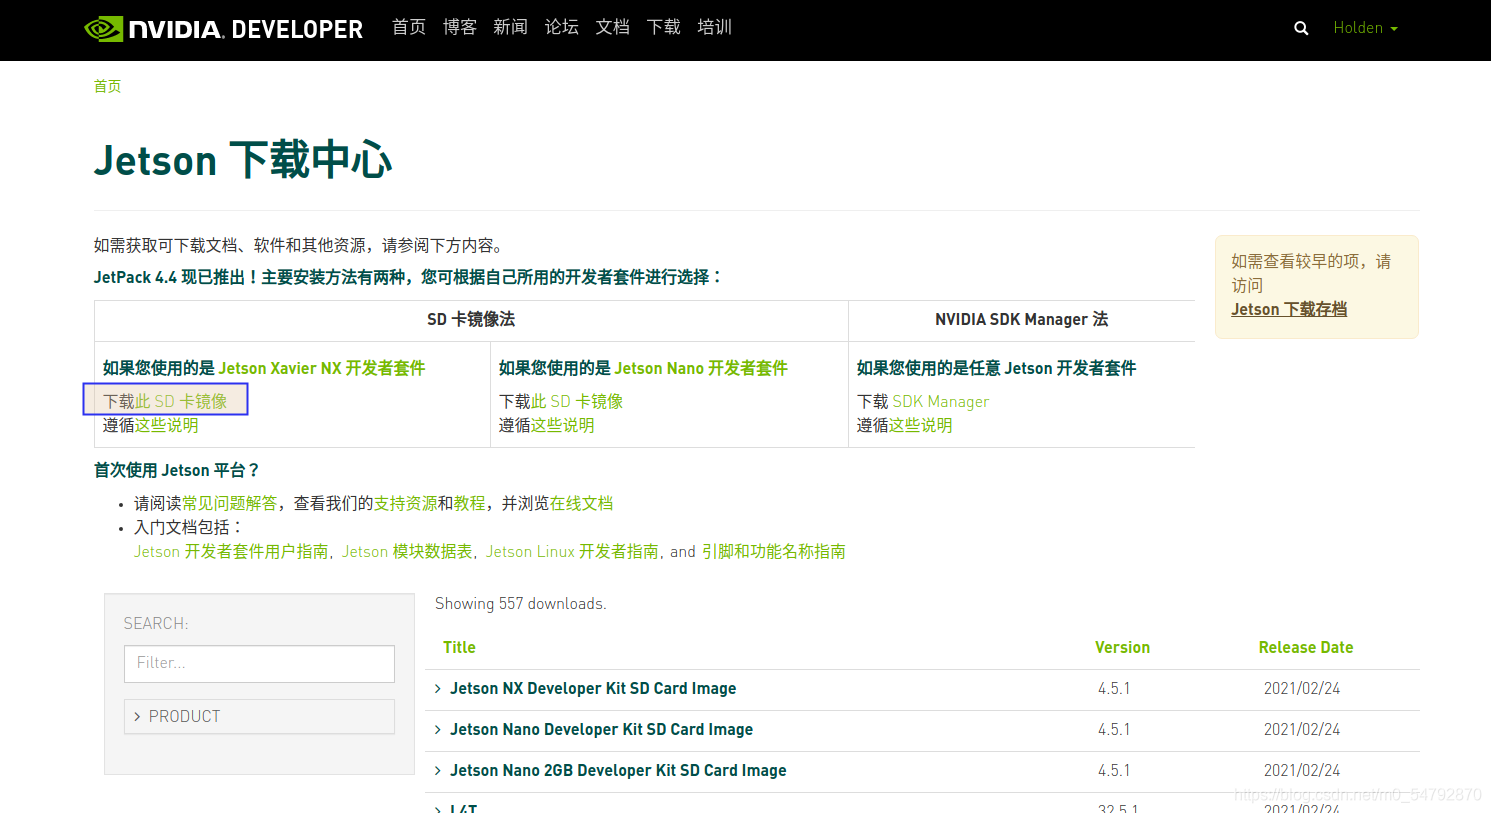Sort downloads by Version column
1491x813 pixels.
tap(1122, 647)
